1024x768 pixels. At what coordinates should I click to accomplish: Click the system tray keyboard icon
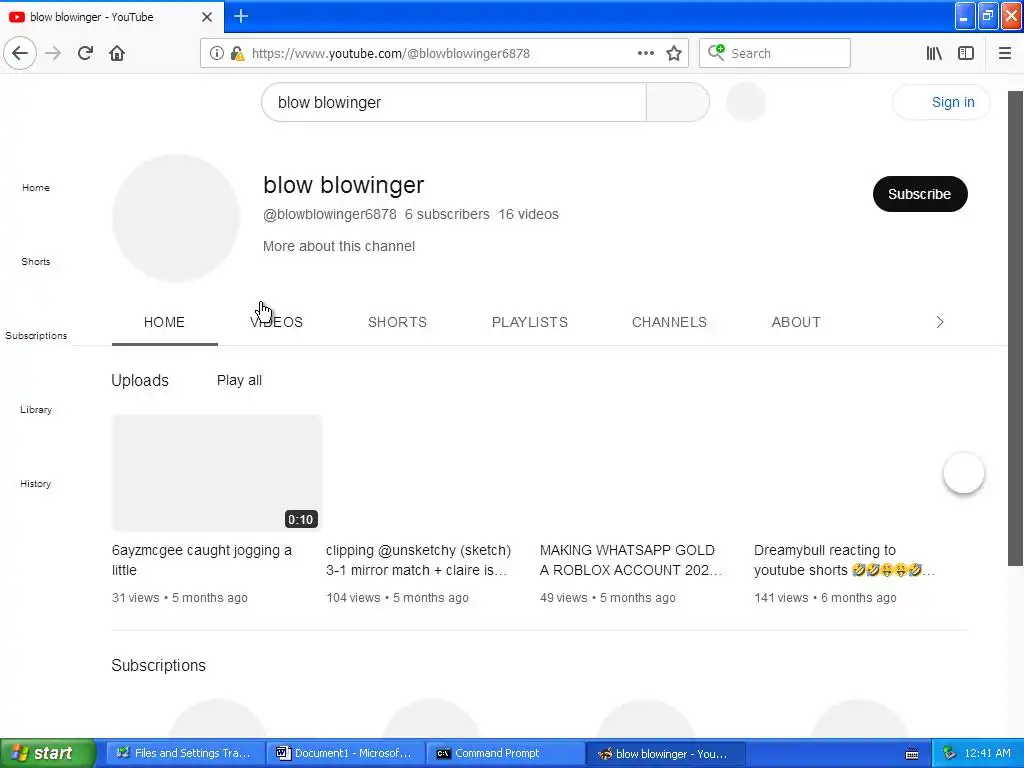(912, 754)
